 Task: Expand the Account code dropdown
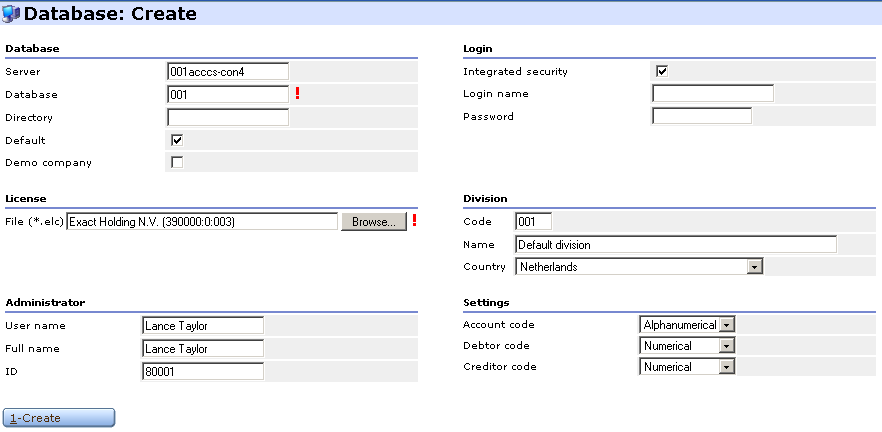coord(687,325)
